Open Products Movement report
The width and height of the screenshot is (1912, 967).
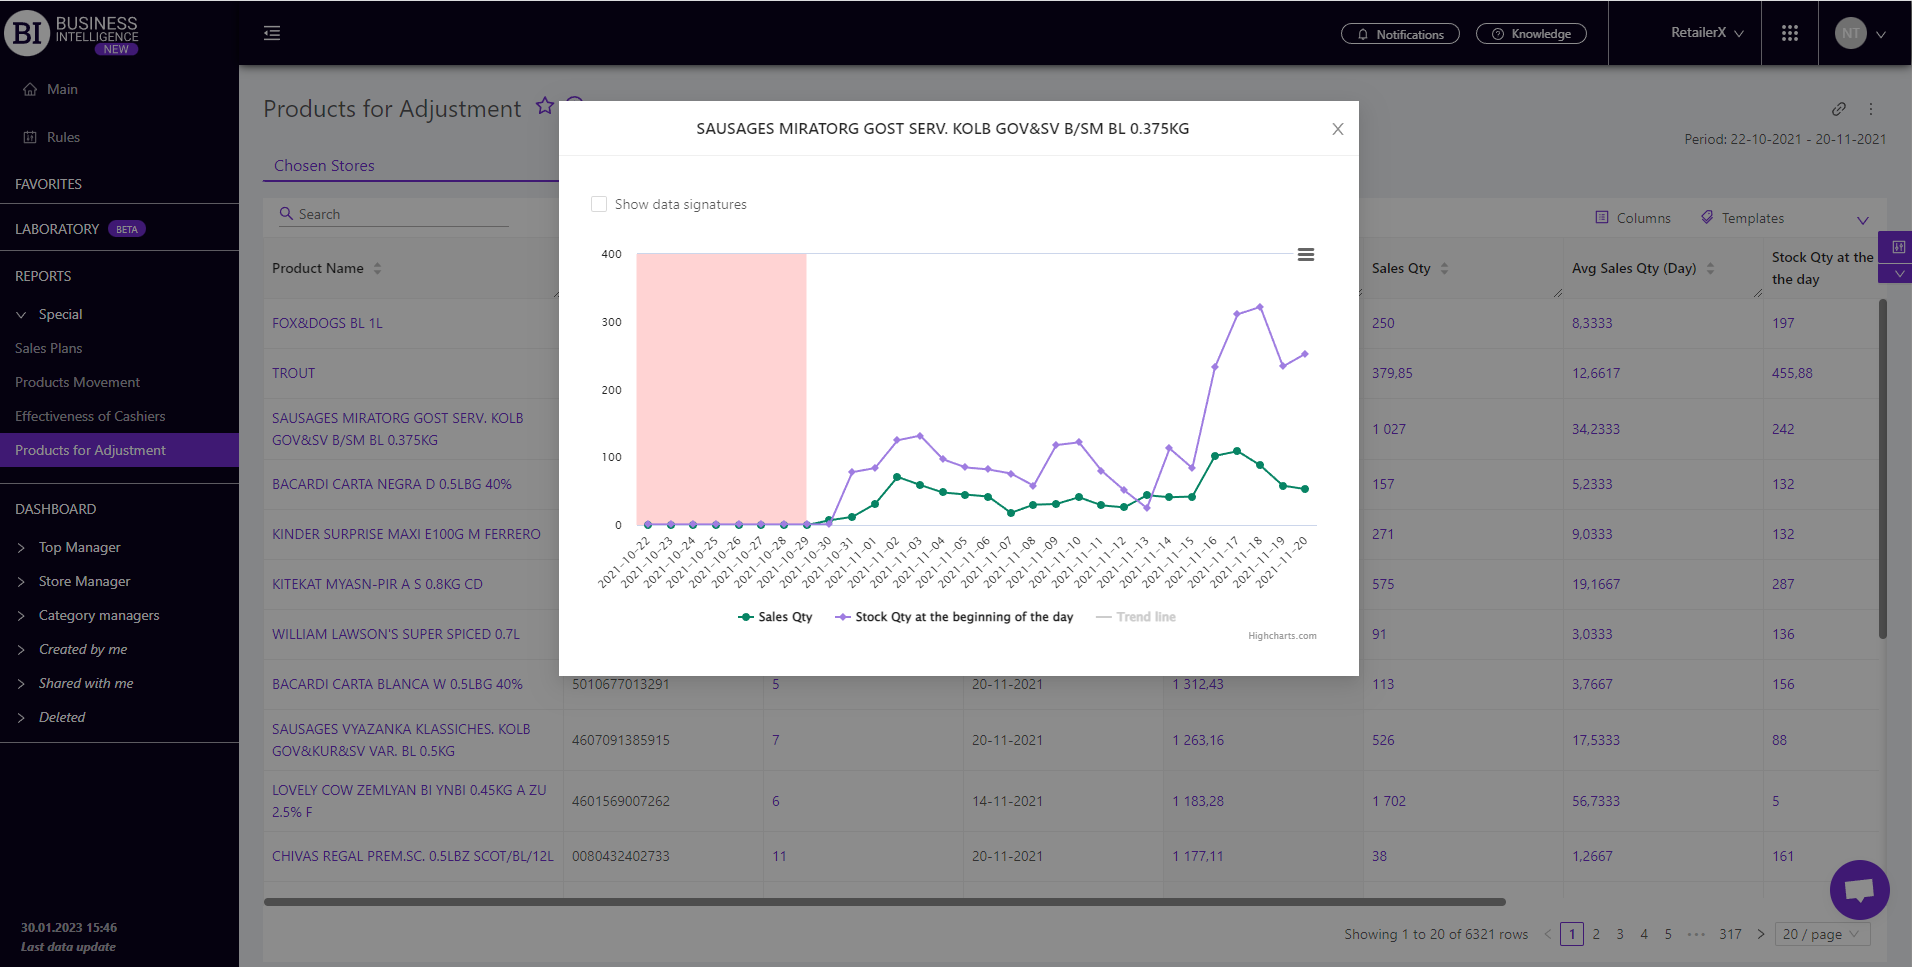(77, 382)
